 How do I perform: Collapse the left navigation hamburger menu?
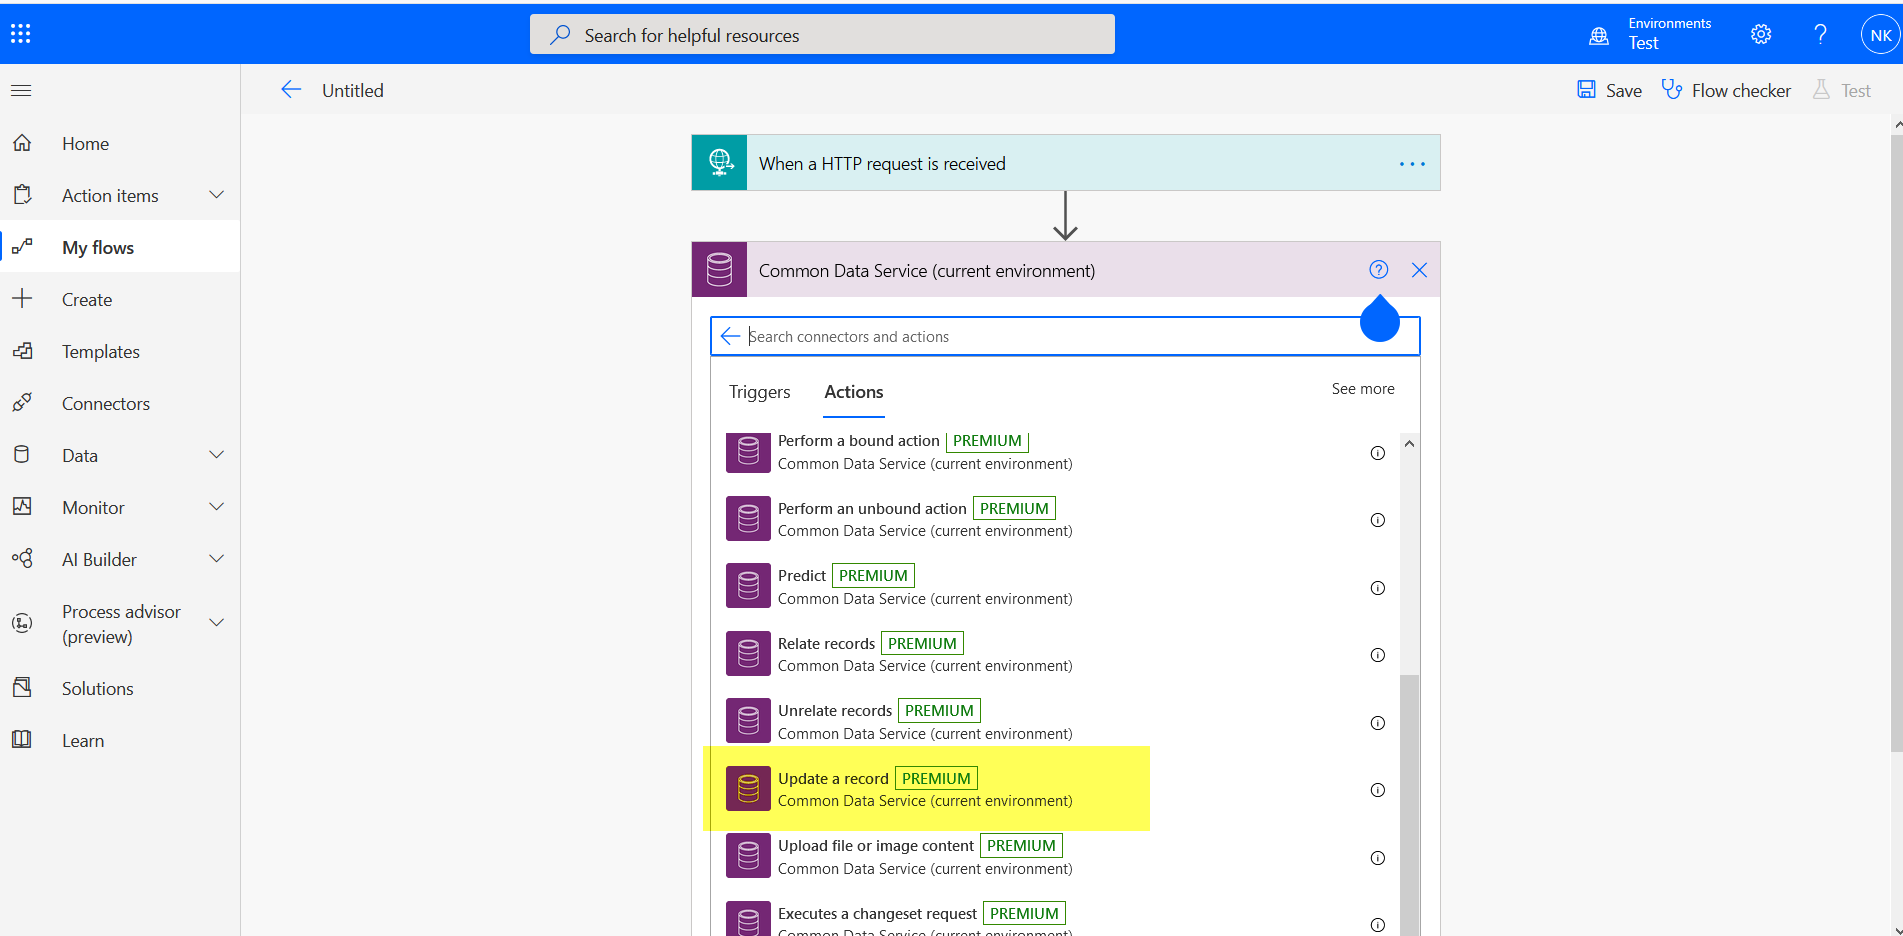click(21, 91)
